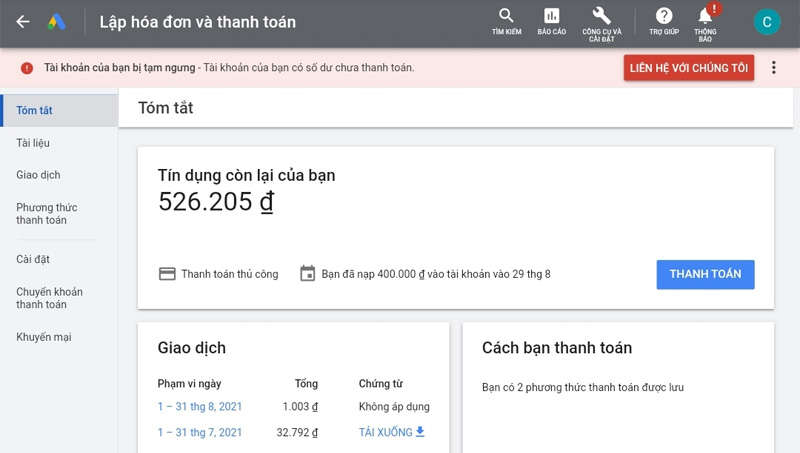Click the Google Ads logo
Image resolution: width=800 pixels, height=453 pixels.
click(57, 22)
